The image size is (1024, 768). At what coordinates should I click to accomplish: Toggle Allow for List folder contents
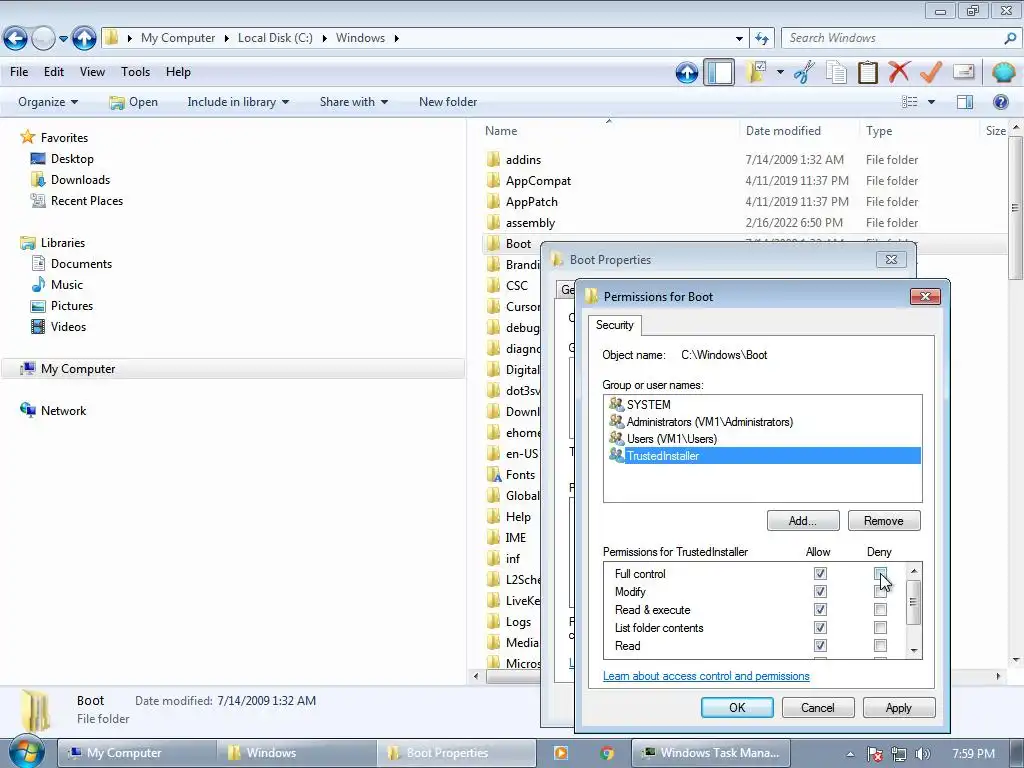(x=820, y=628)
